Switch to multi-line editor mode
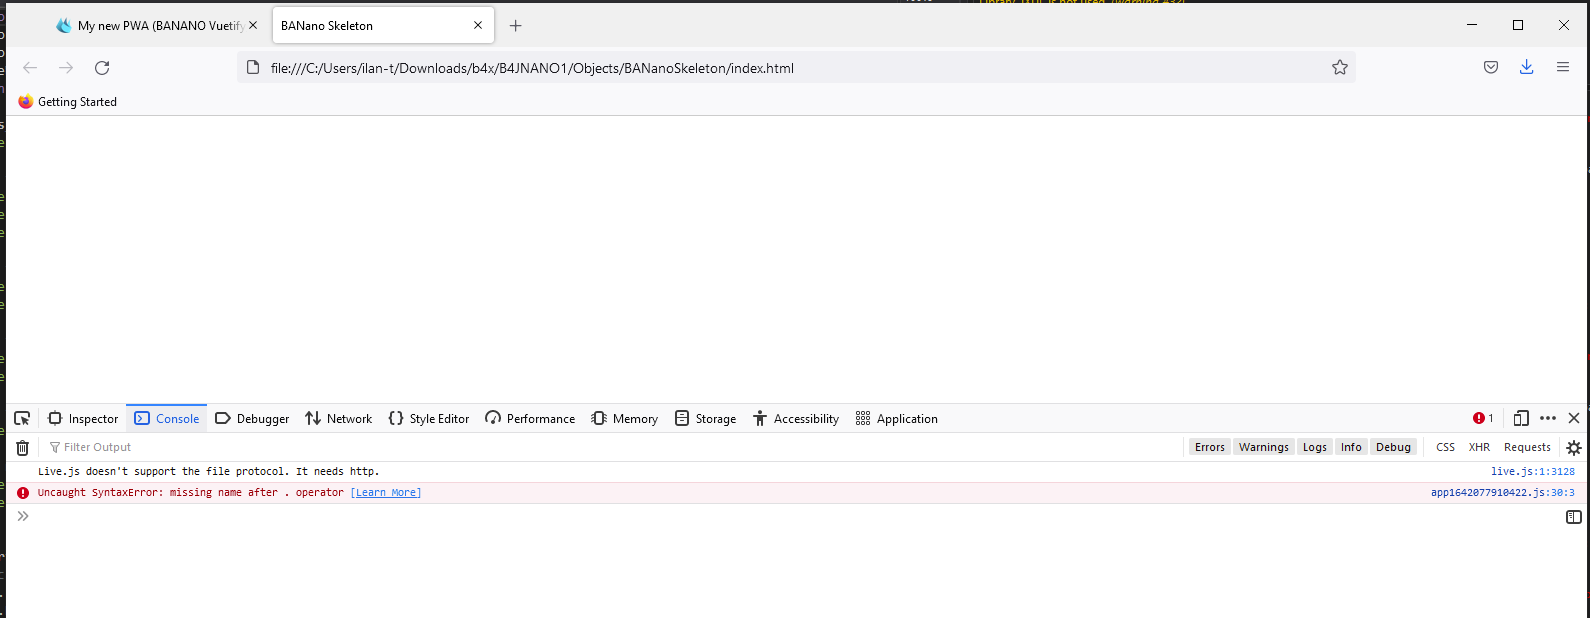 click(x=1573, y=517)
